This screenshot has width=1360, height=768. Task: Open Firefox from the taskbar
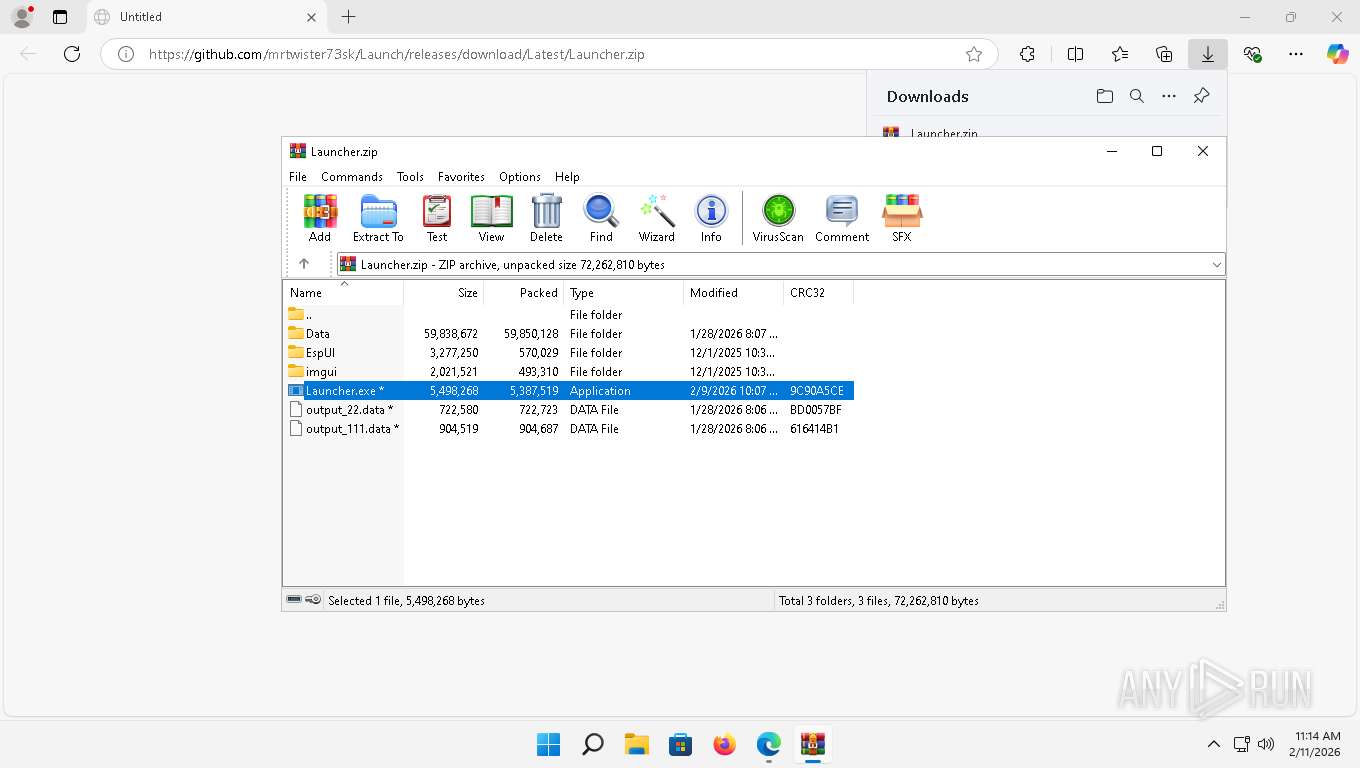click(725, 744)
